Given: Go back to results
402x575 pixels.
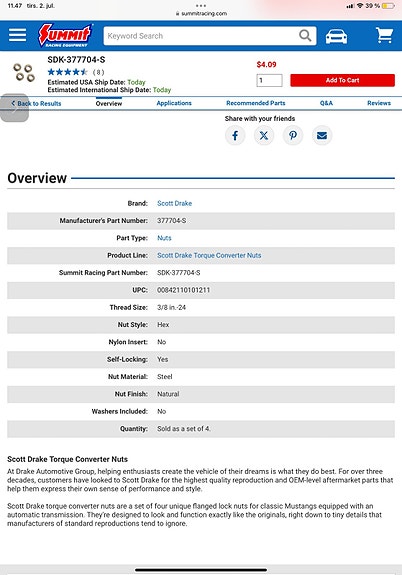Looking at the screenshot, I should pos(36,103).
